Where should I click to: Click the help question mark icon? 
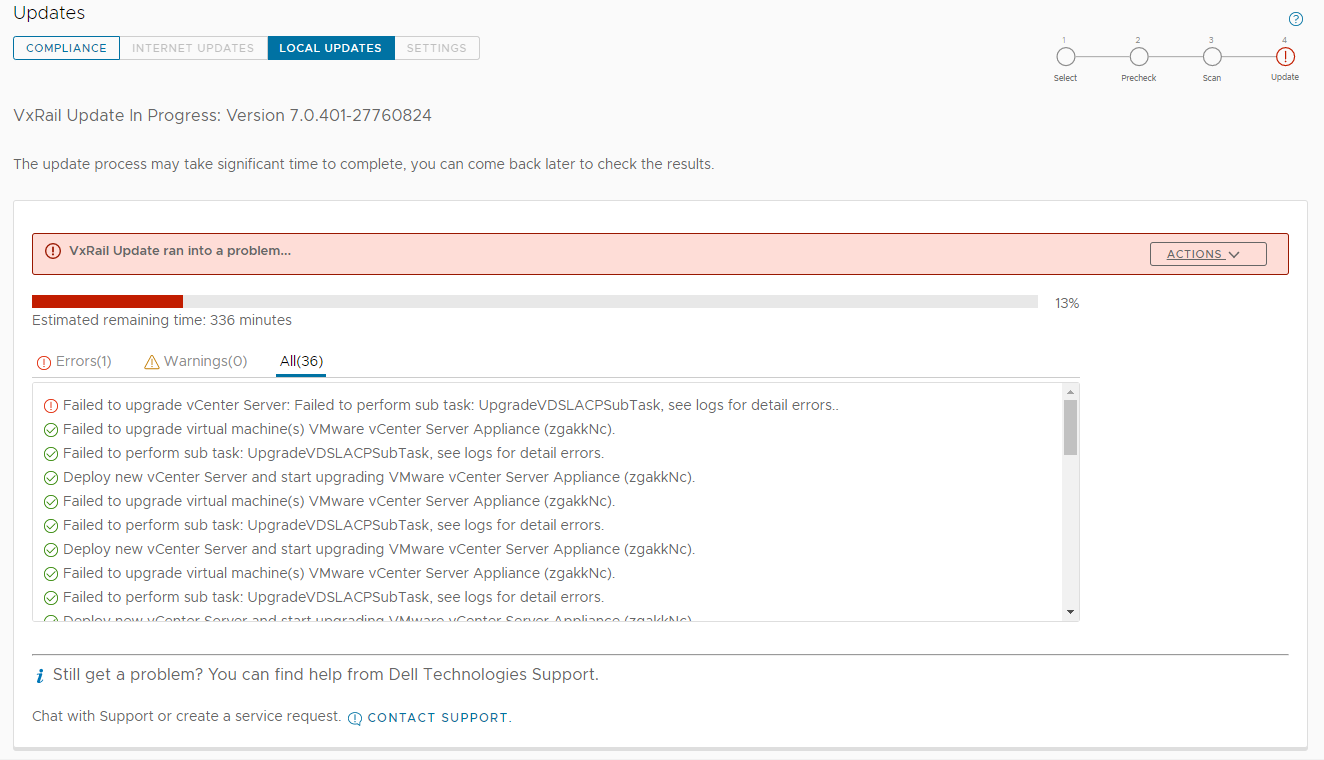click(1296, 19)
